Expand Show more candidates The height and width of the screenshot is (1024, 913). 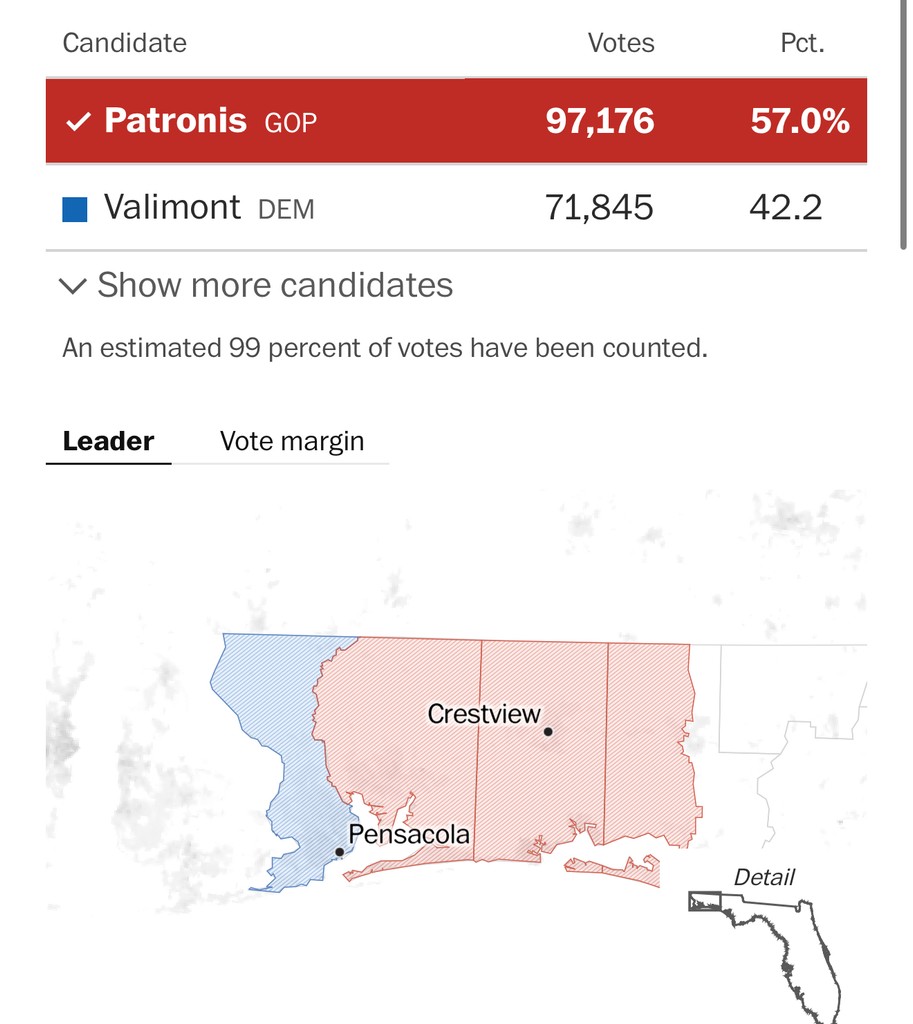(257, 286)
